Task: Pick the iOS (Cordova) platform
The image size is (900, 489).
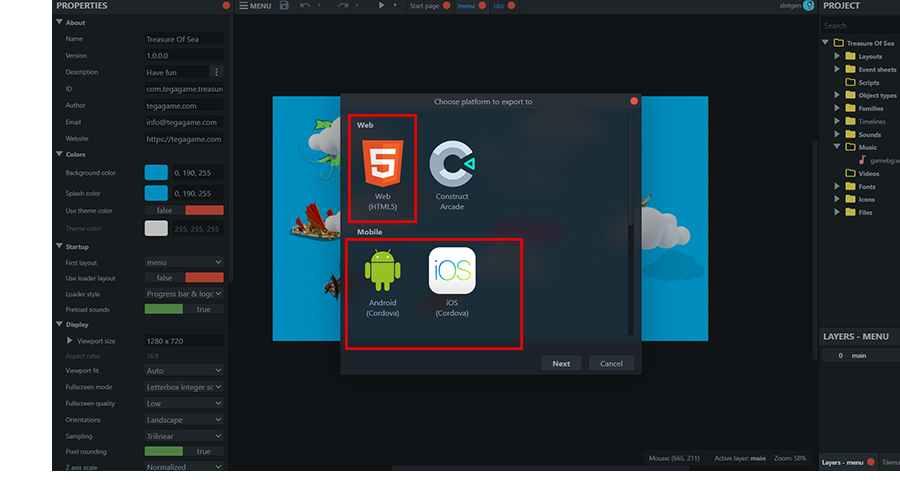Action: coord(452,282)
